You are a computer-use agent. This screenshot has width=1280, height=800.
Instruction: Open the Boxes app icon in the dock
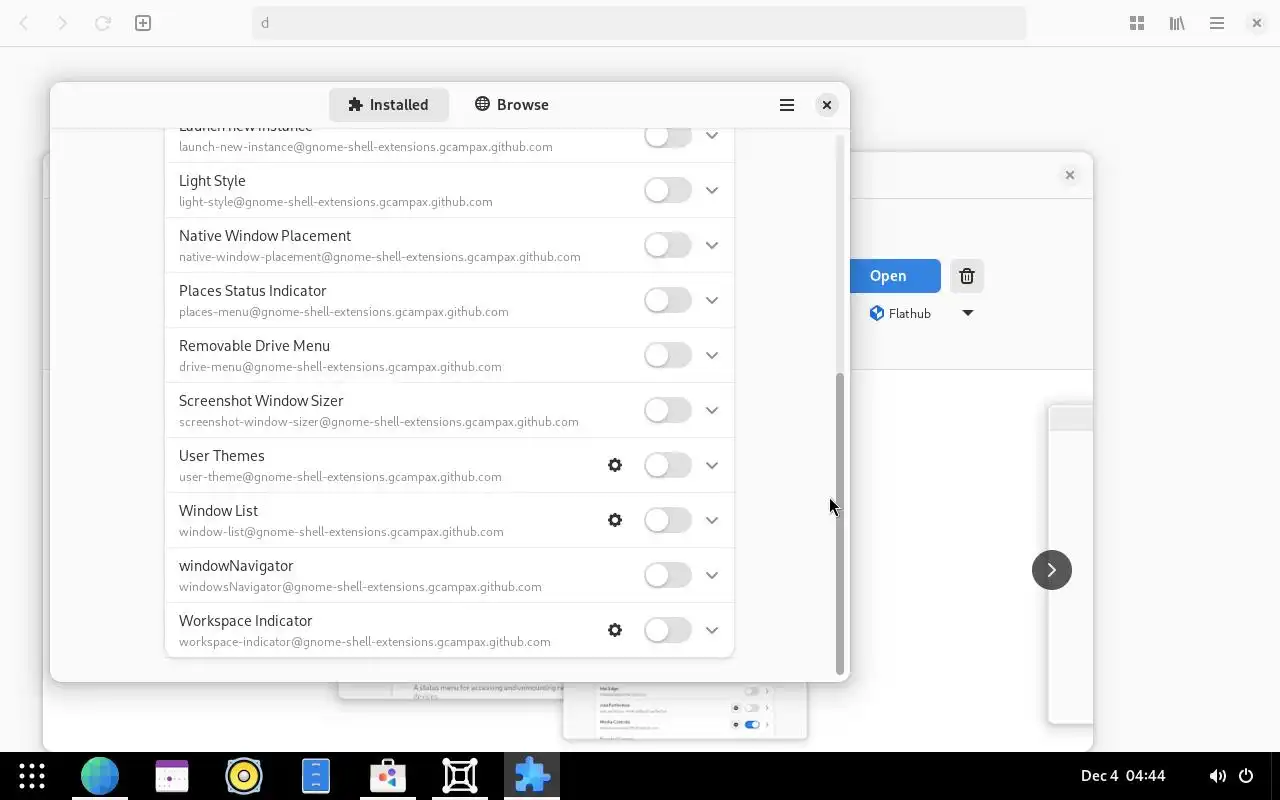coord(460,776)
